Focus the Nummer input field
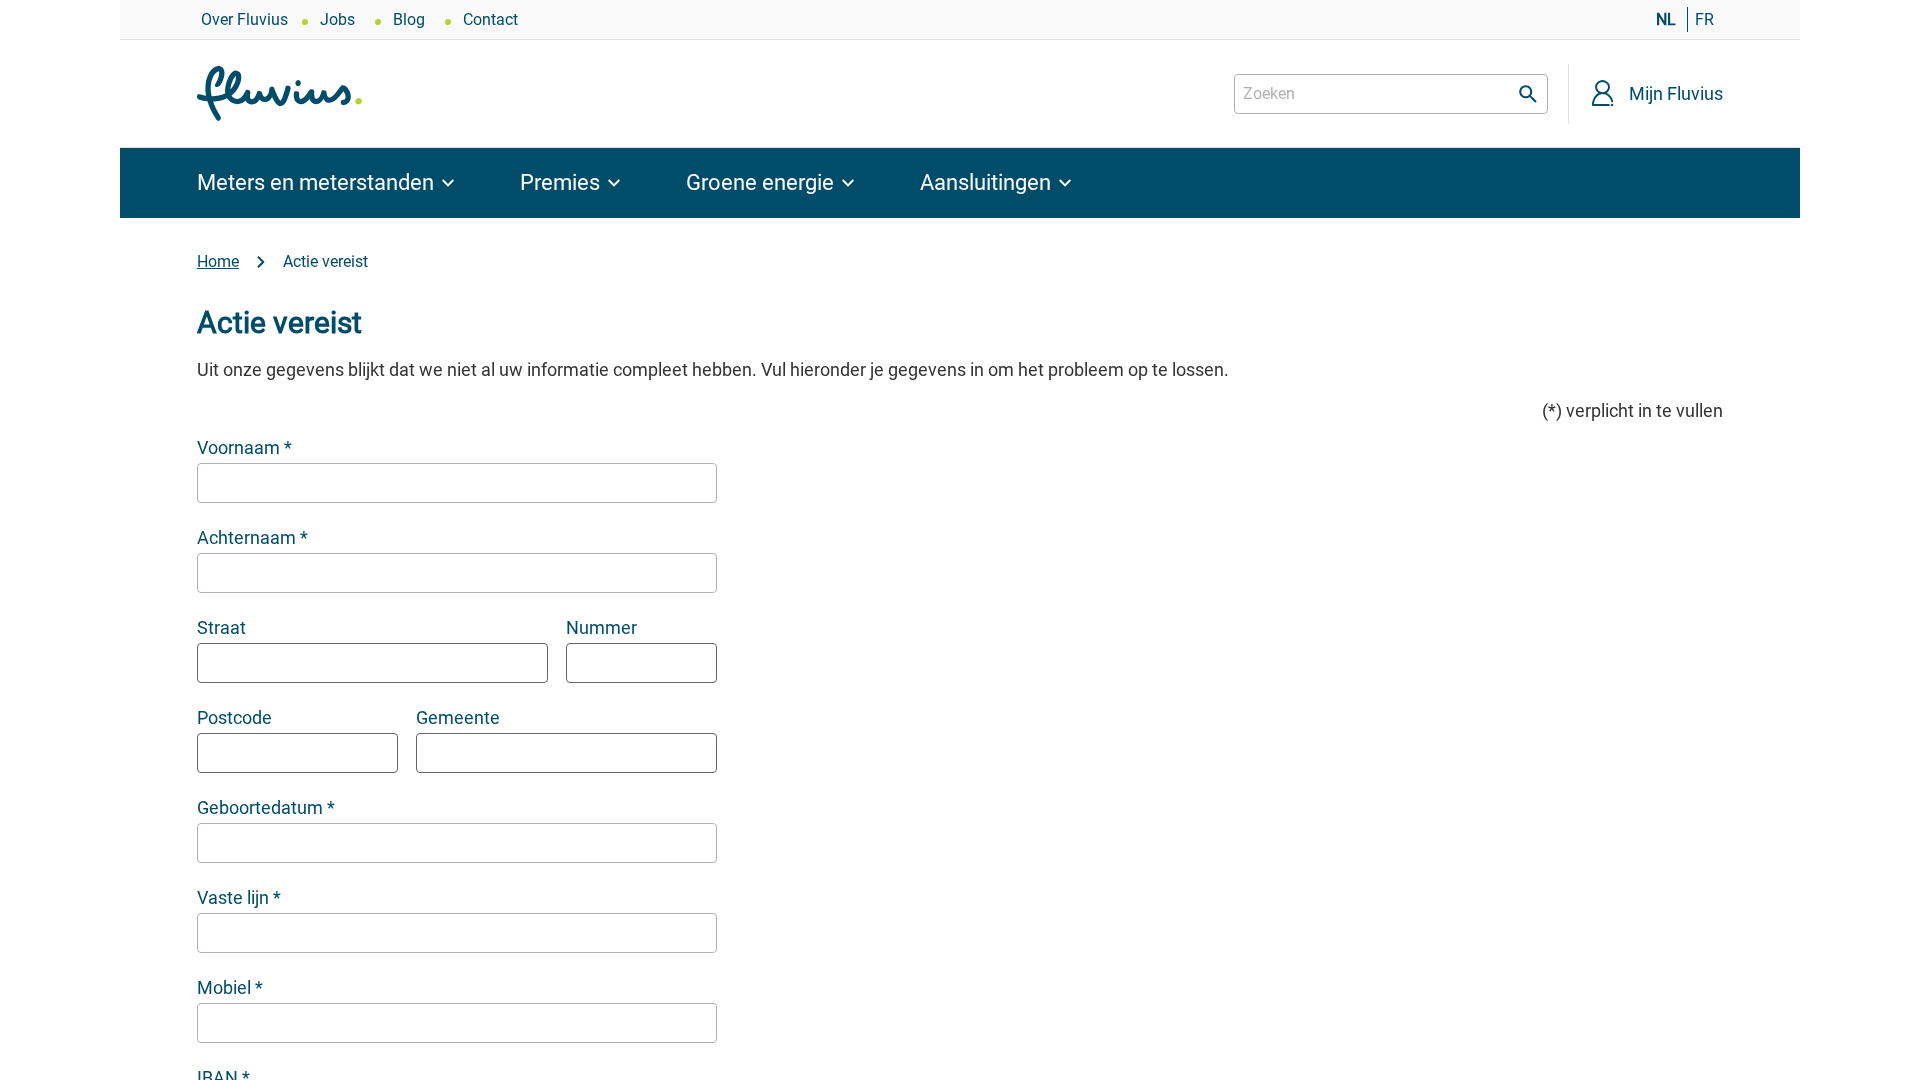This screenshot has width=1920, height=1080. pyautogui.click(x=641, y=663)
